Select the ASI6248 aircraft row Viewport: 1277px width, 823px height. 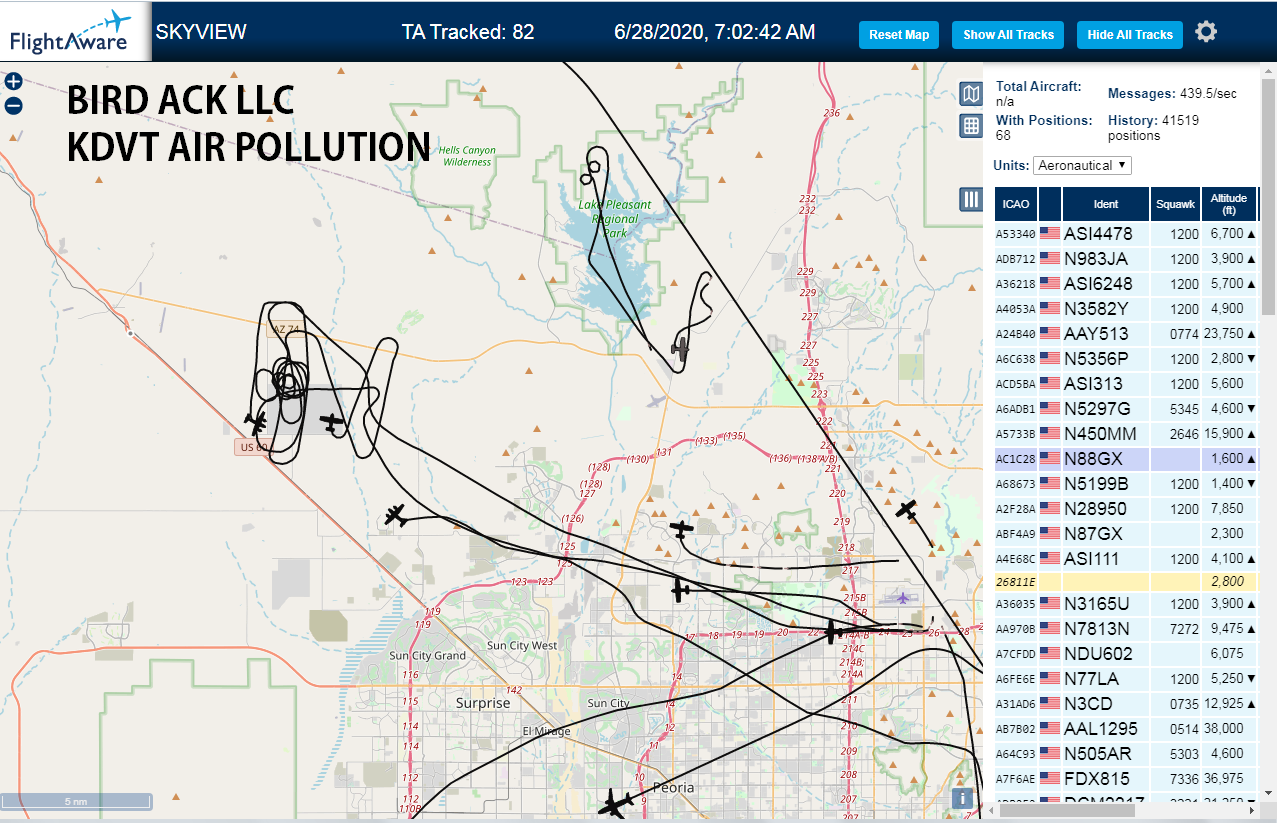(x=1127, y=284)
